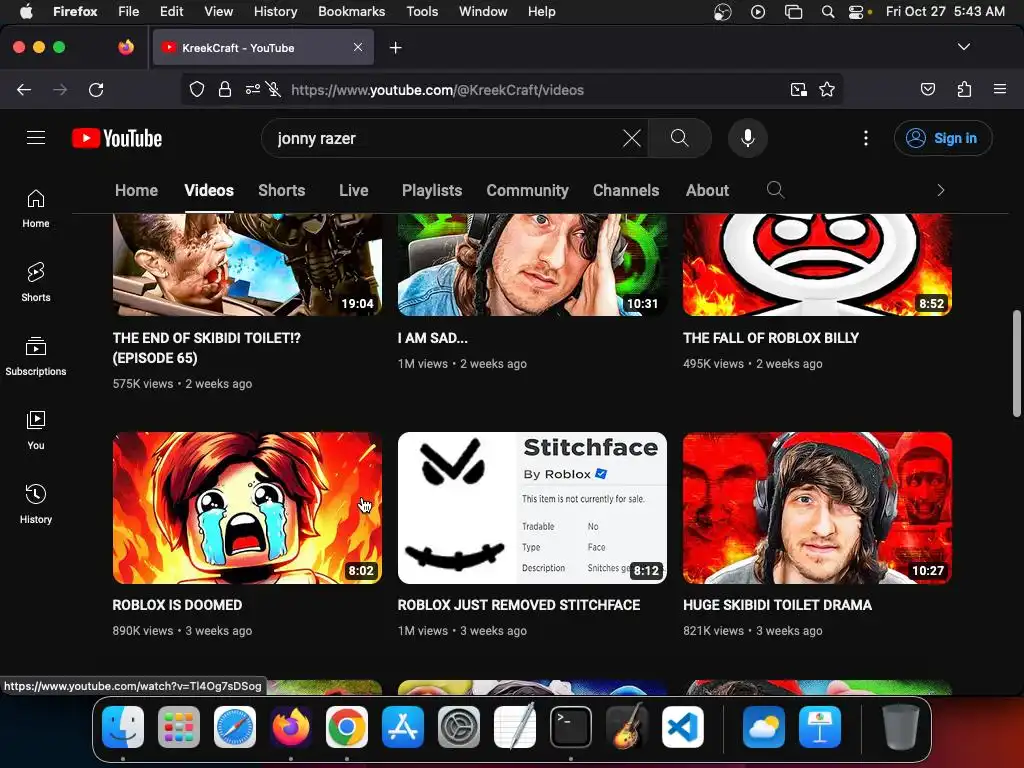Image resolution: width=1024 pixels, height=768 pixels.
Task: Open THE END OF SKIBIDI TOILET title
Action: tap(206, 347)
